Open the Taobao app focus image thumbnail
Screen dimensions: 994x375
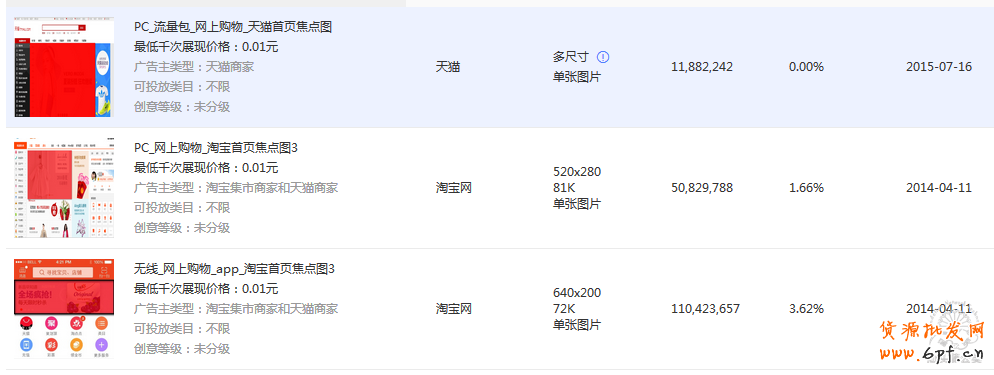coord(64,308)
